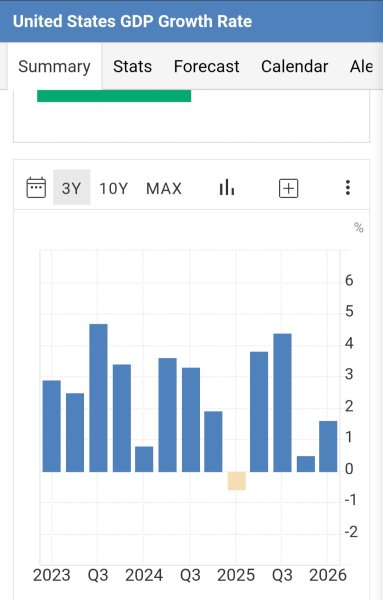Select the short bar at 2024
The height and width of the screenshot is (600, 383).
(x=144, y=459)
